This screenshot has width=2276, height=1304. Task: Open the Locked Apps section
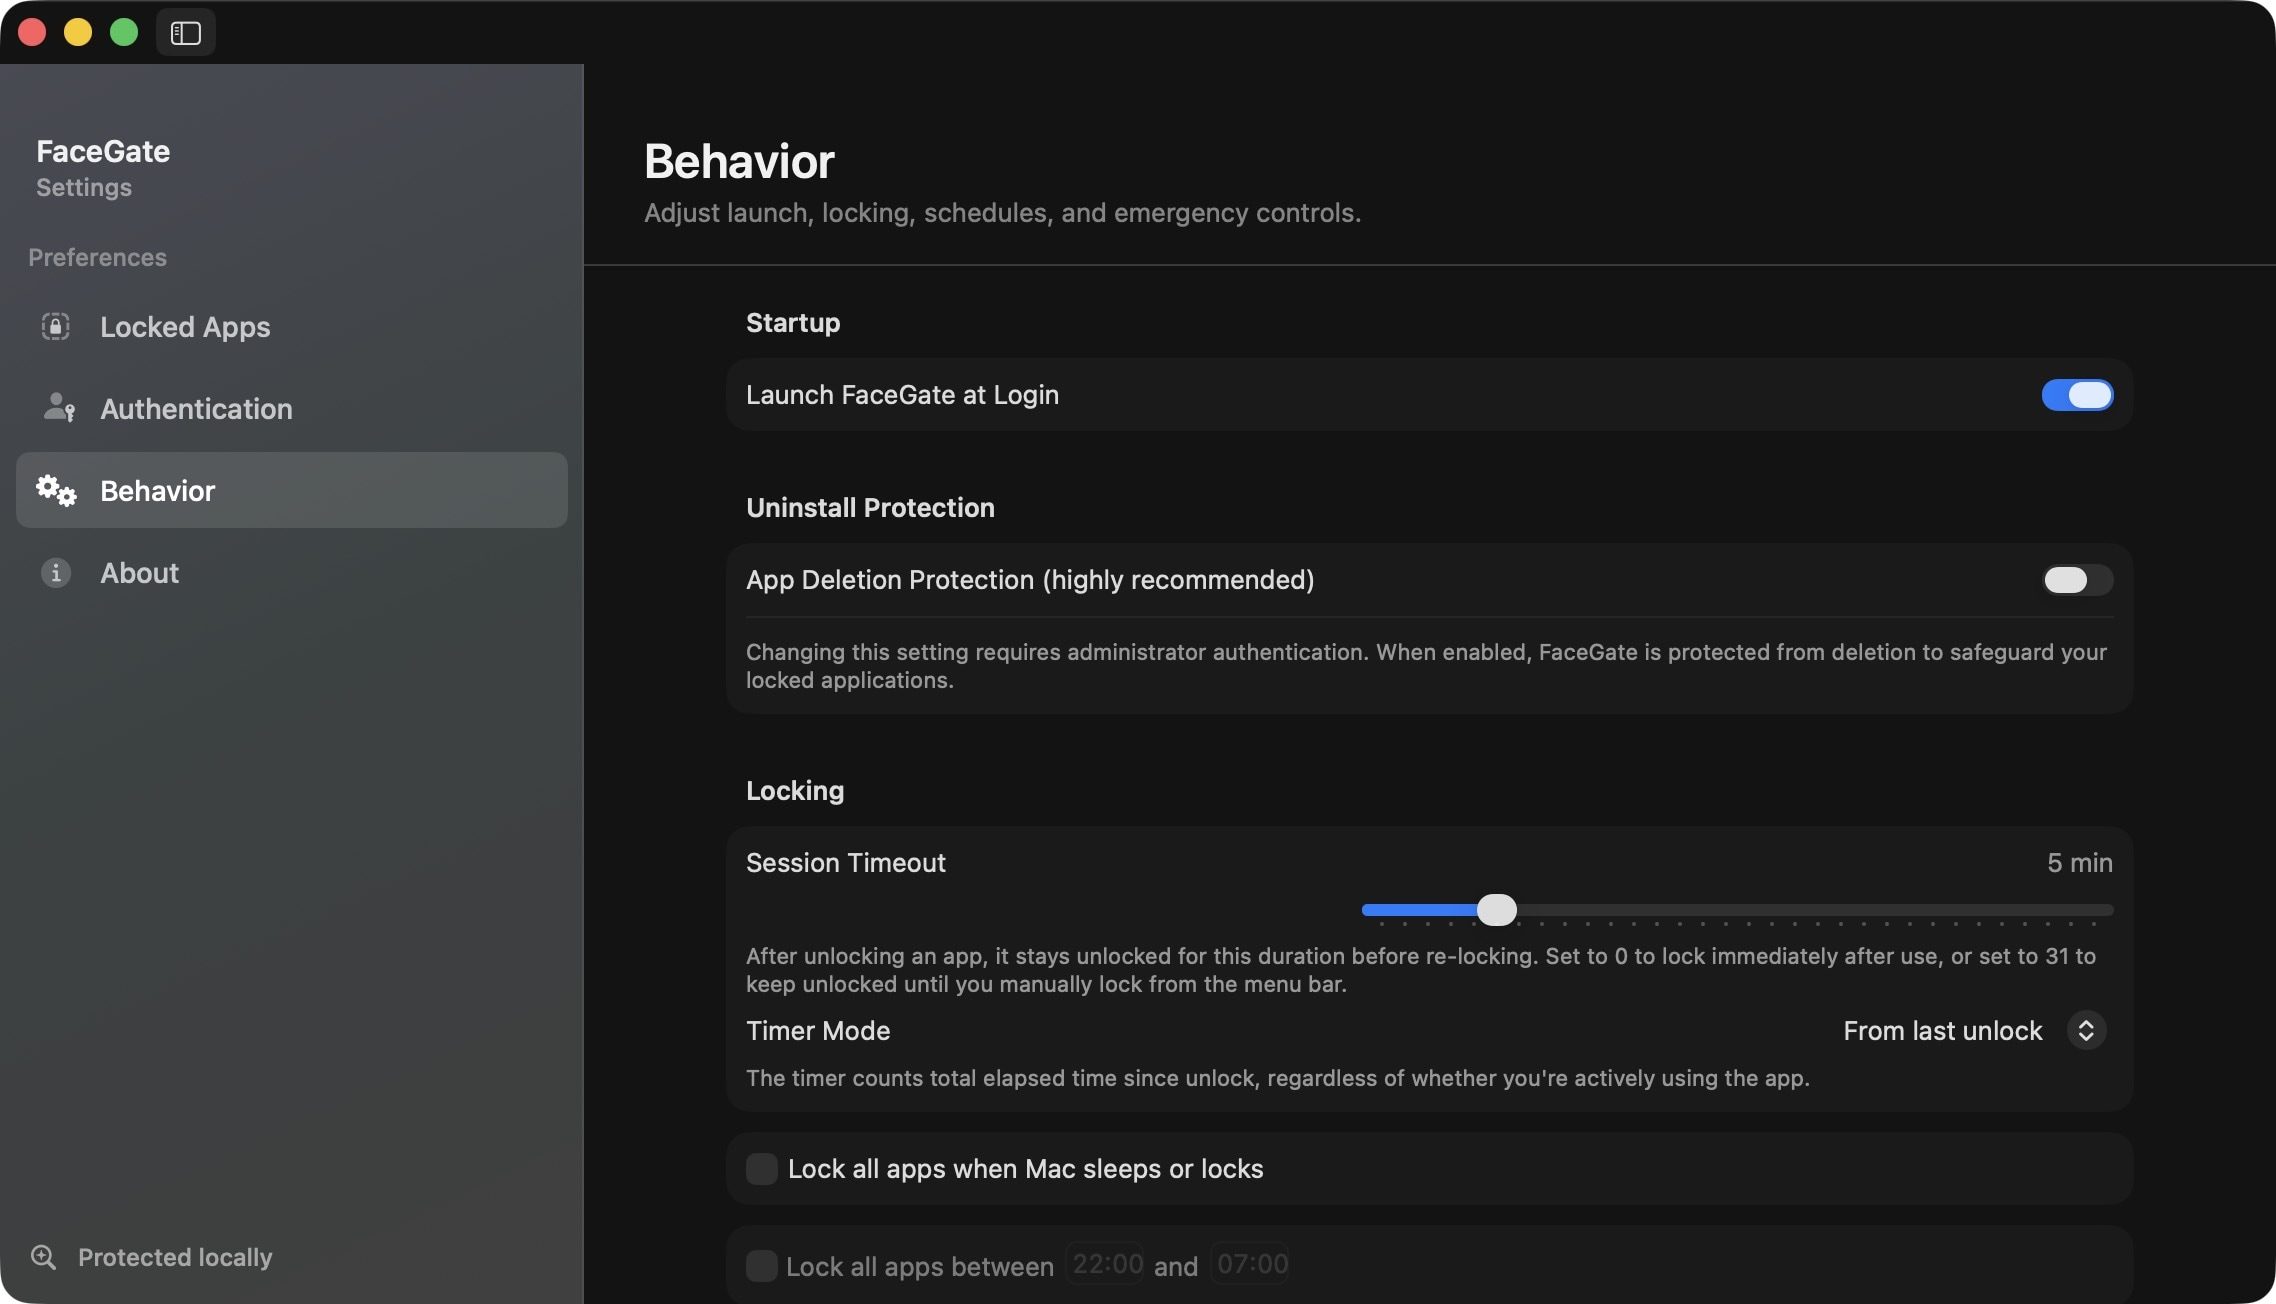(x=291, y=327)
